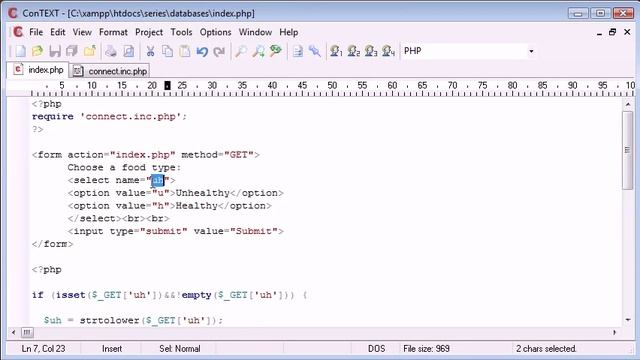Screen dimensions: 640x360
Task: Click the 'Choose a food type:' line
Action: coord(124,167)
